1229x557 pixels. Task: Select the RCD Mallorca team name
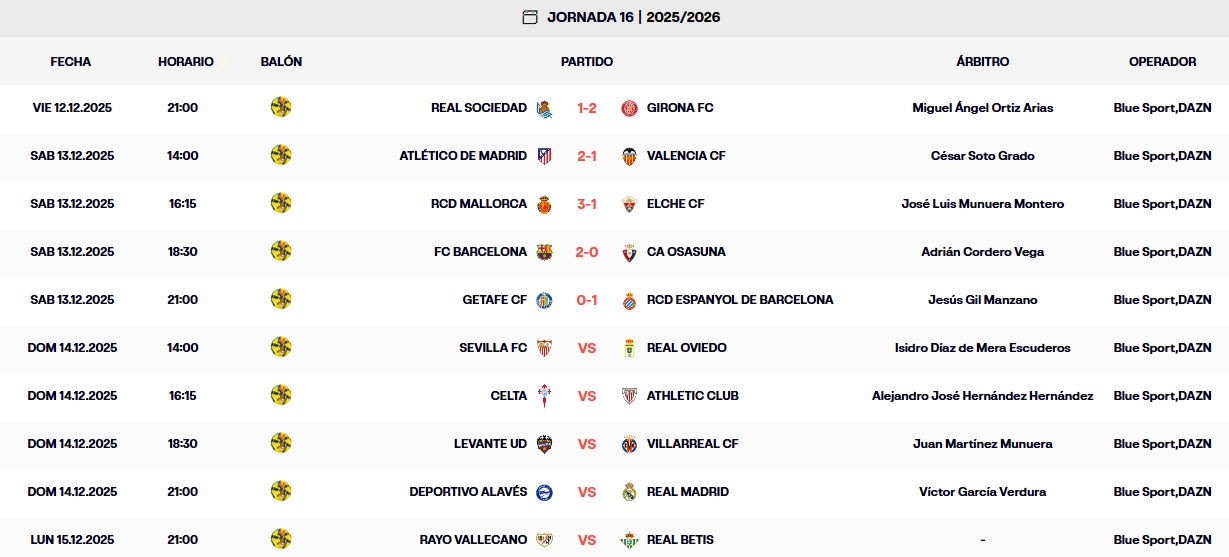tap(479, 204)
